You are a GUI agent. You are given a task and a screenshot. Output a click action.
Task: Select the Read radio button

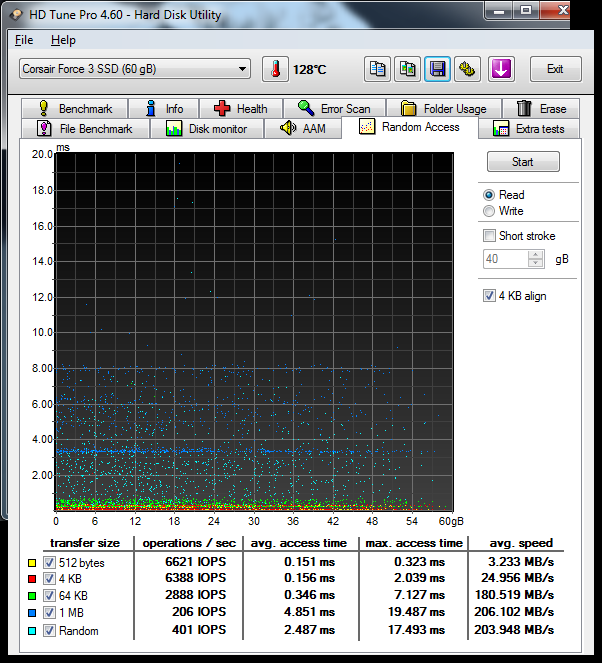click(489, 195)
